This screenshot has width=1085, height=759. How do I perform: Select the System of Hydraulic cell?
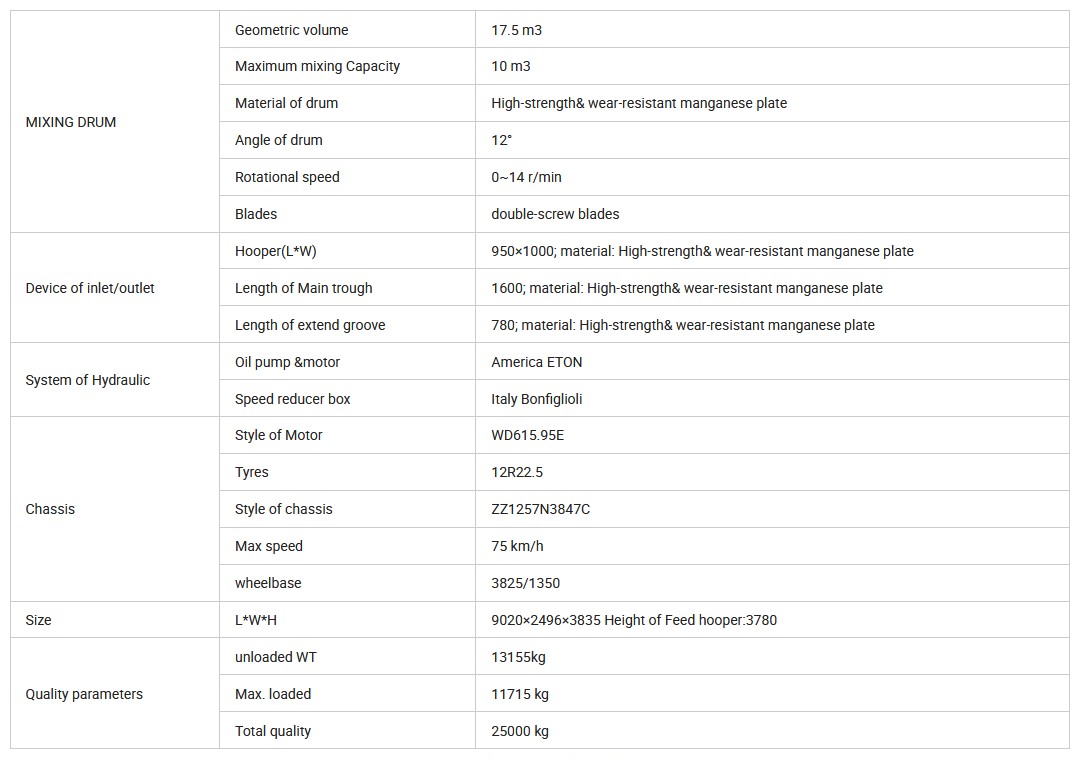(x=88, y=380)
